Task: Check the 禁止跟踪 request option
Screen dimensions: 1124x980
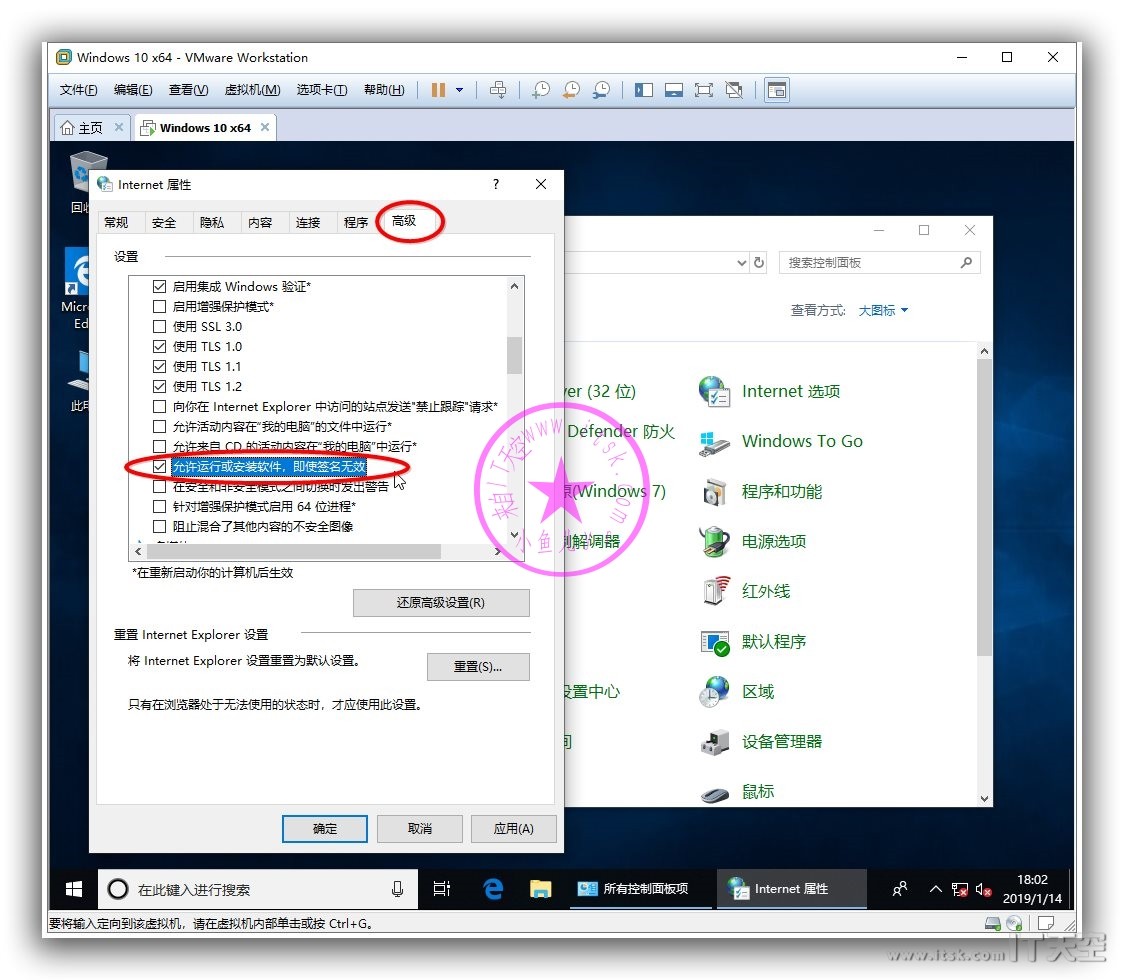Action: (x=159, y=407)
